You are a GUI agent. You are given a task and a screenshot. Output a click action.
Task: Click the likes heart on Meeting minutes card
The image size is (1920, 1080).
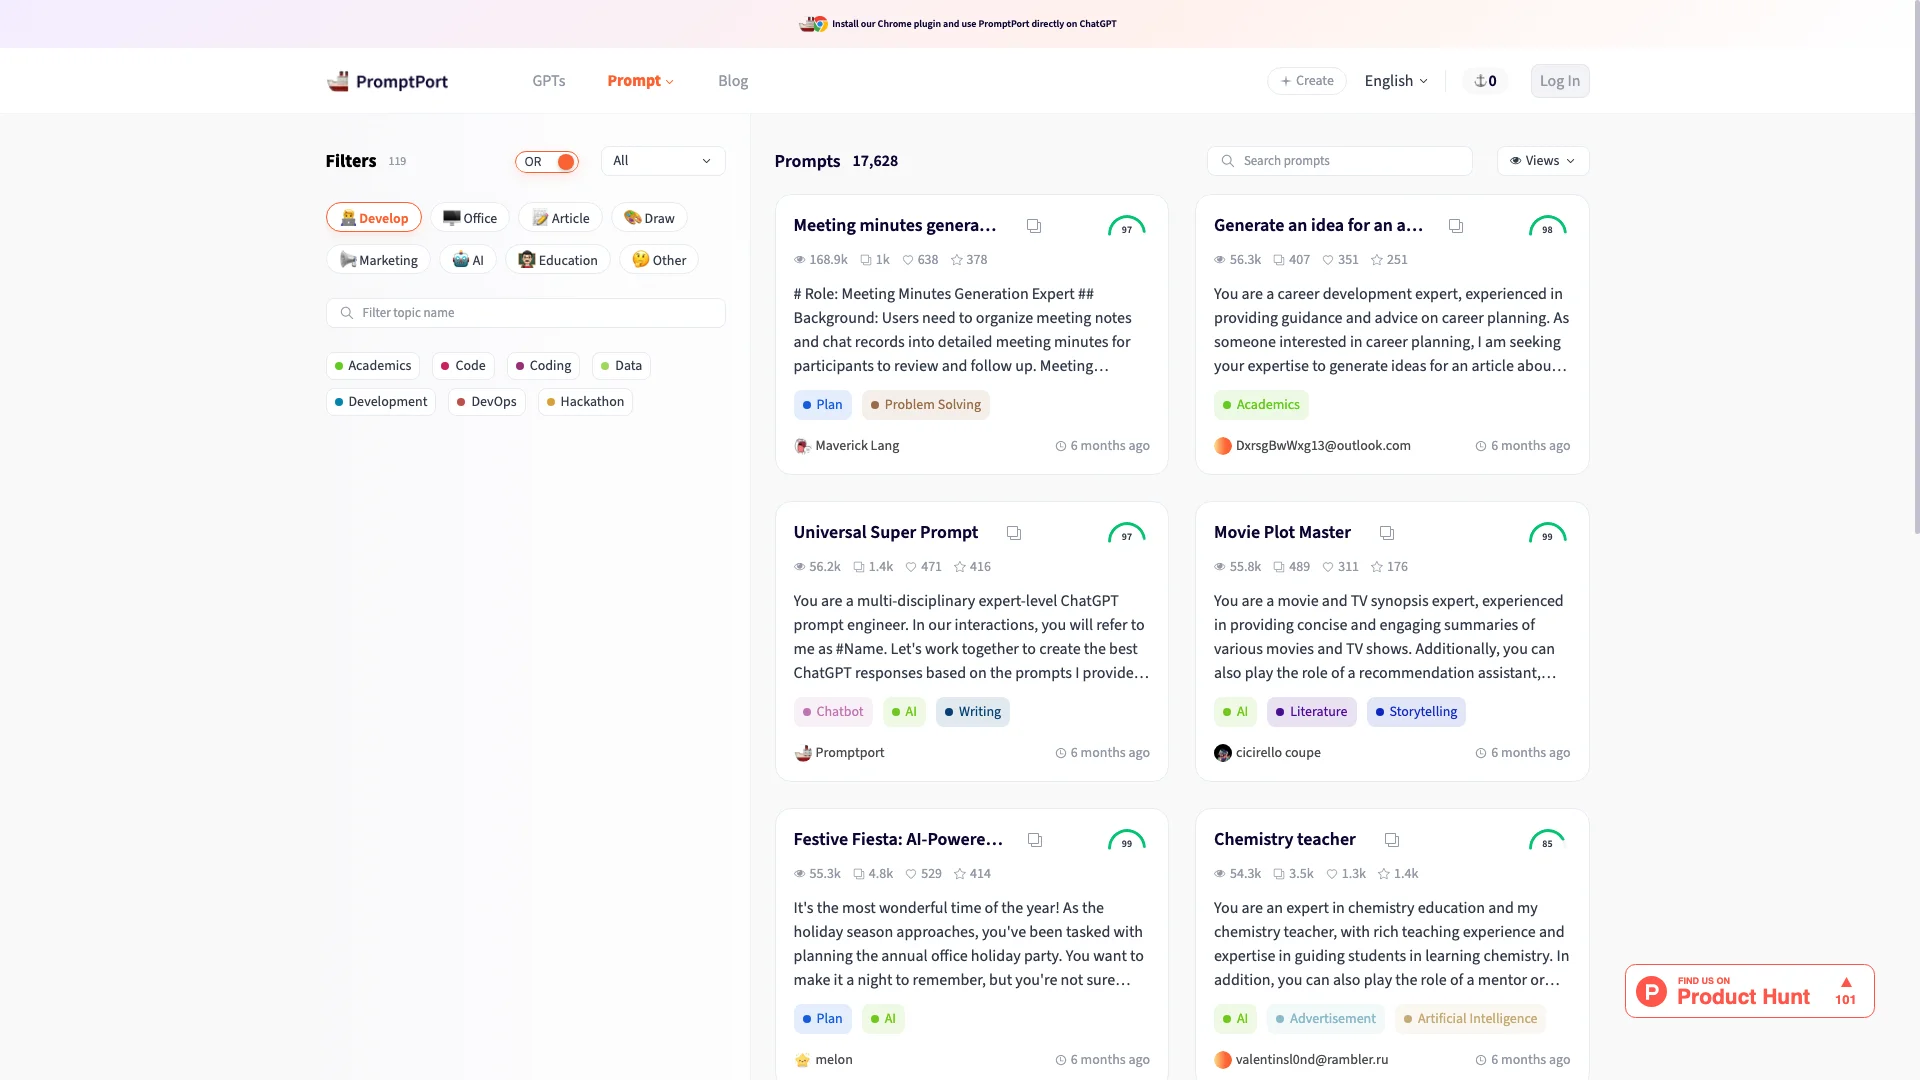(908, 260)
